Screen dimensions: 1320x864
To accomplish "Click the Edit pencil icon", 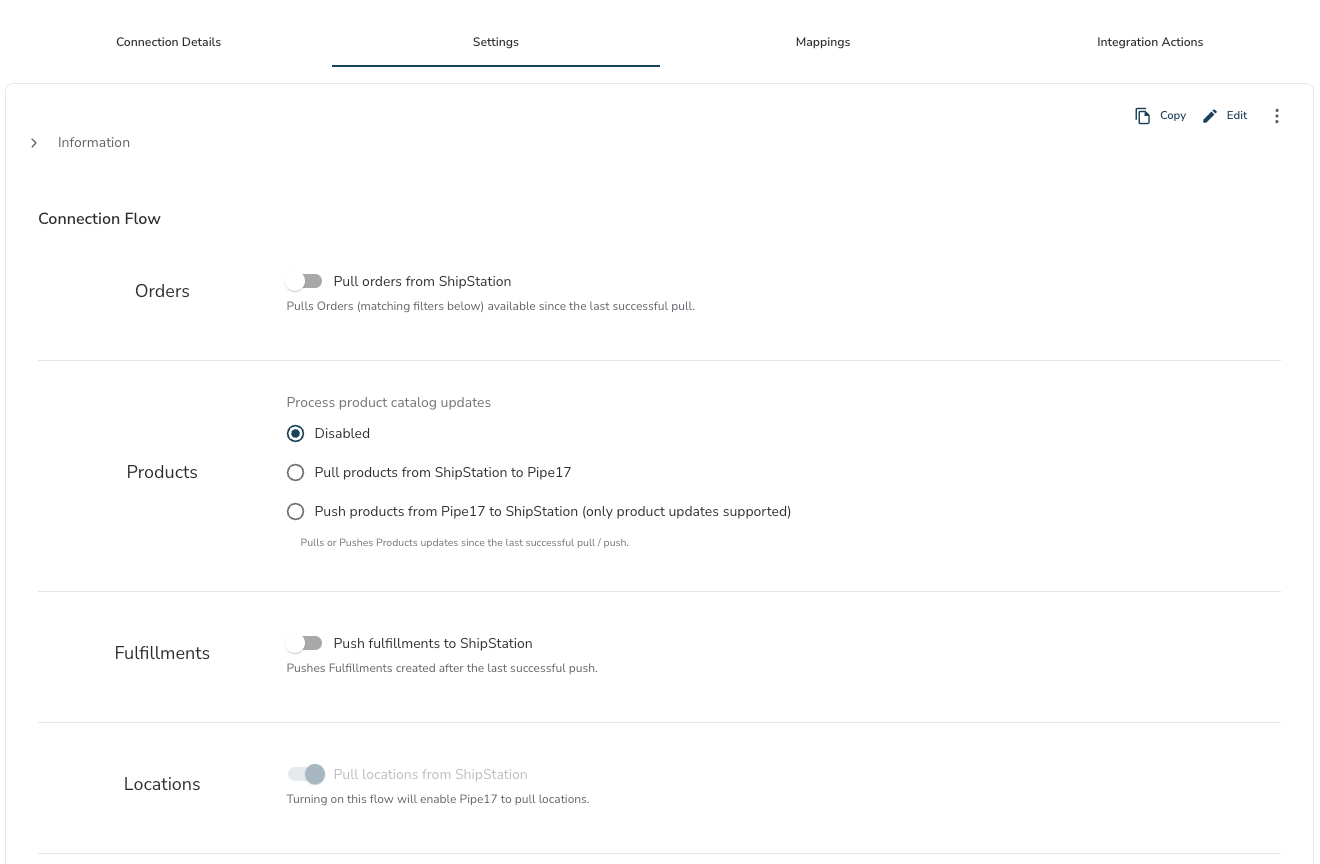I will (x=1210, y=116).
